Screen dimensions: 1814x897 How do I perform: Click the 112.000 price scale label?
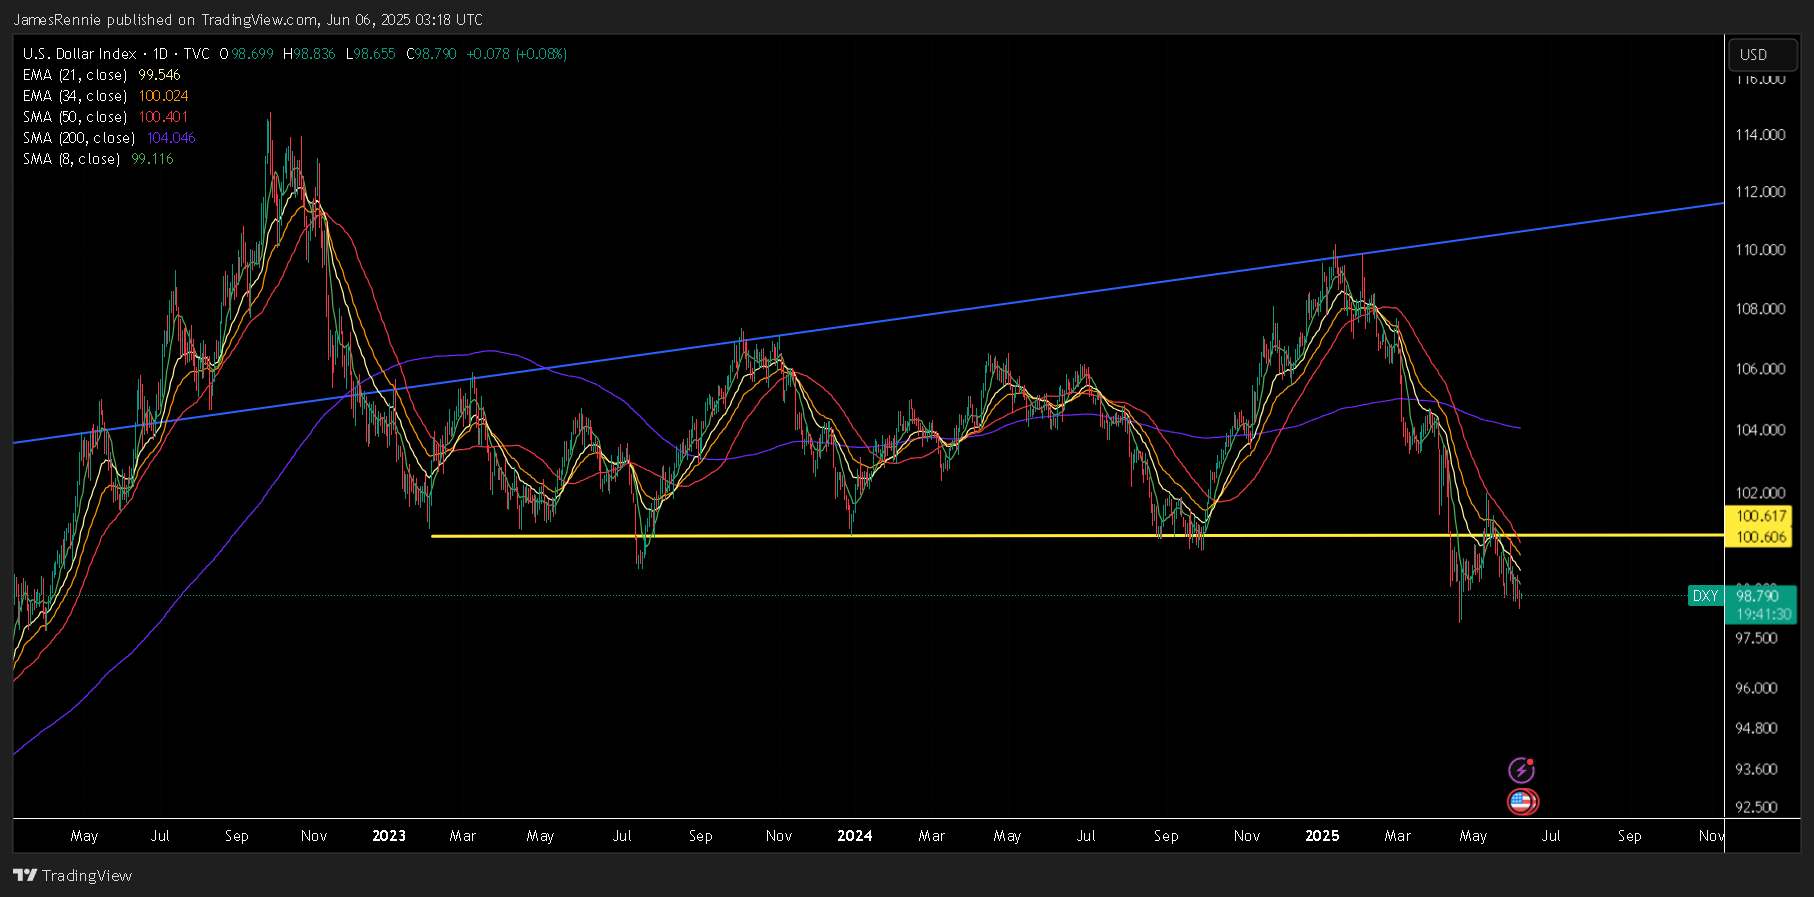click(x=1760, y=192)
